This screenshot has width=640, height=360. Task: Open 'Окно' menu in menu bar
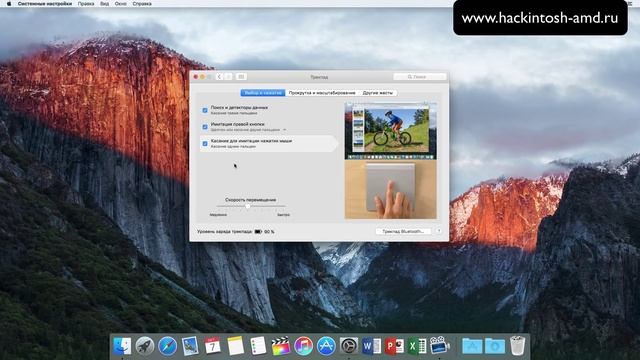pos(120,4)
